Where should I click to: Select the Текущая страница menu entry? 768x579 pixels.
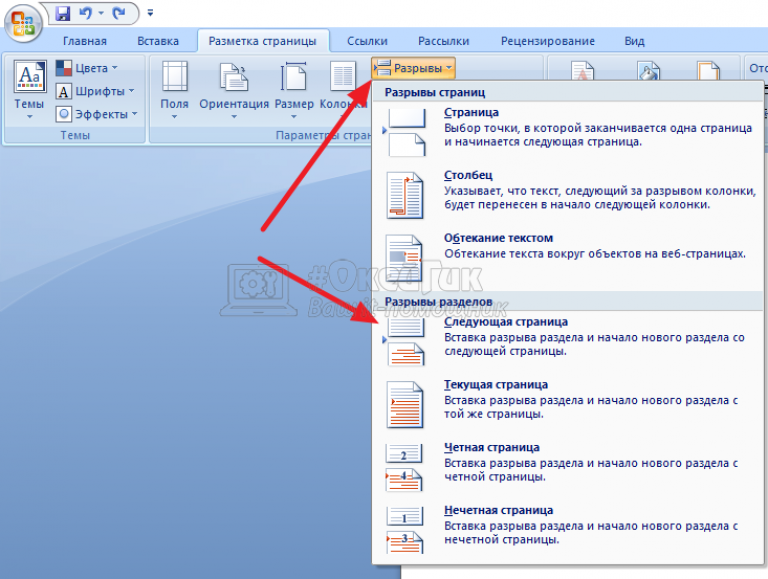(x=496, y=385)
